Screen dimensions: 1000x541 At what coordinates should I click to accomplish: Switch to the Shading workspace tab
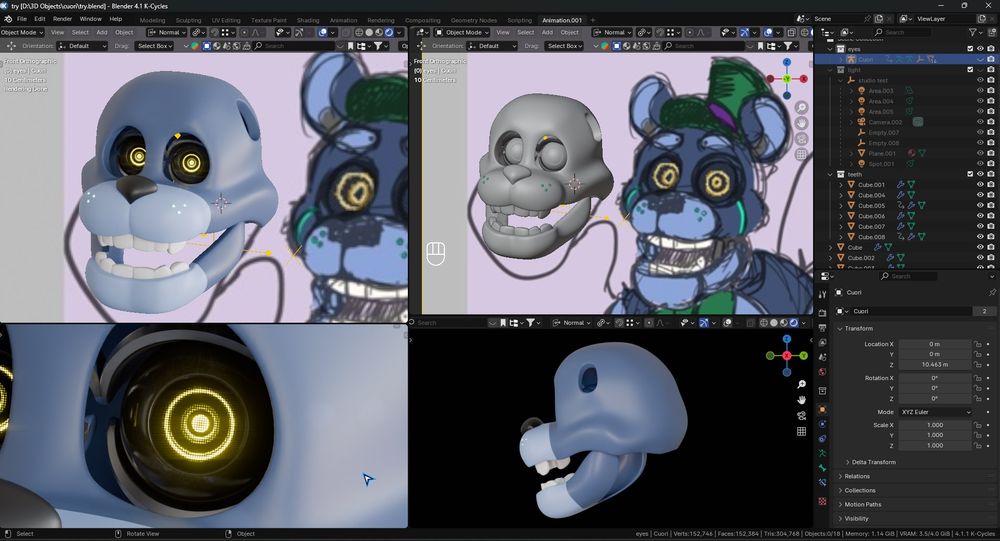[x=308, y=20]
